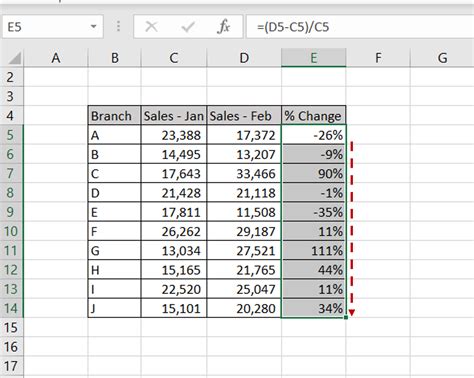Click the % Change header cell
Screen dimensions: 474x378
[313, 116]
